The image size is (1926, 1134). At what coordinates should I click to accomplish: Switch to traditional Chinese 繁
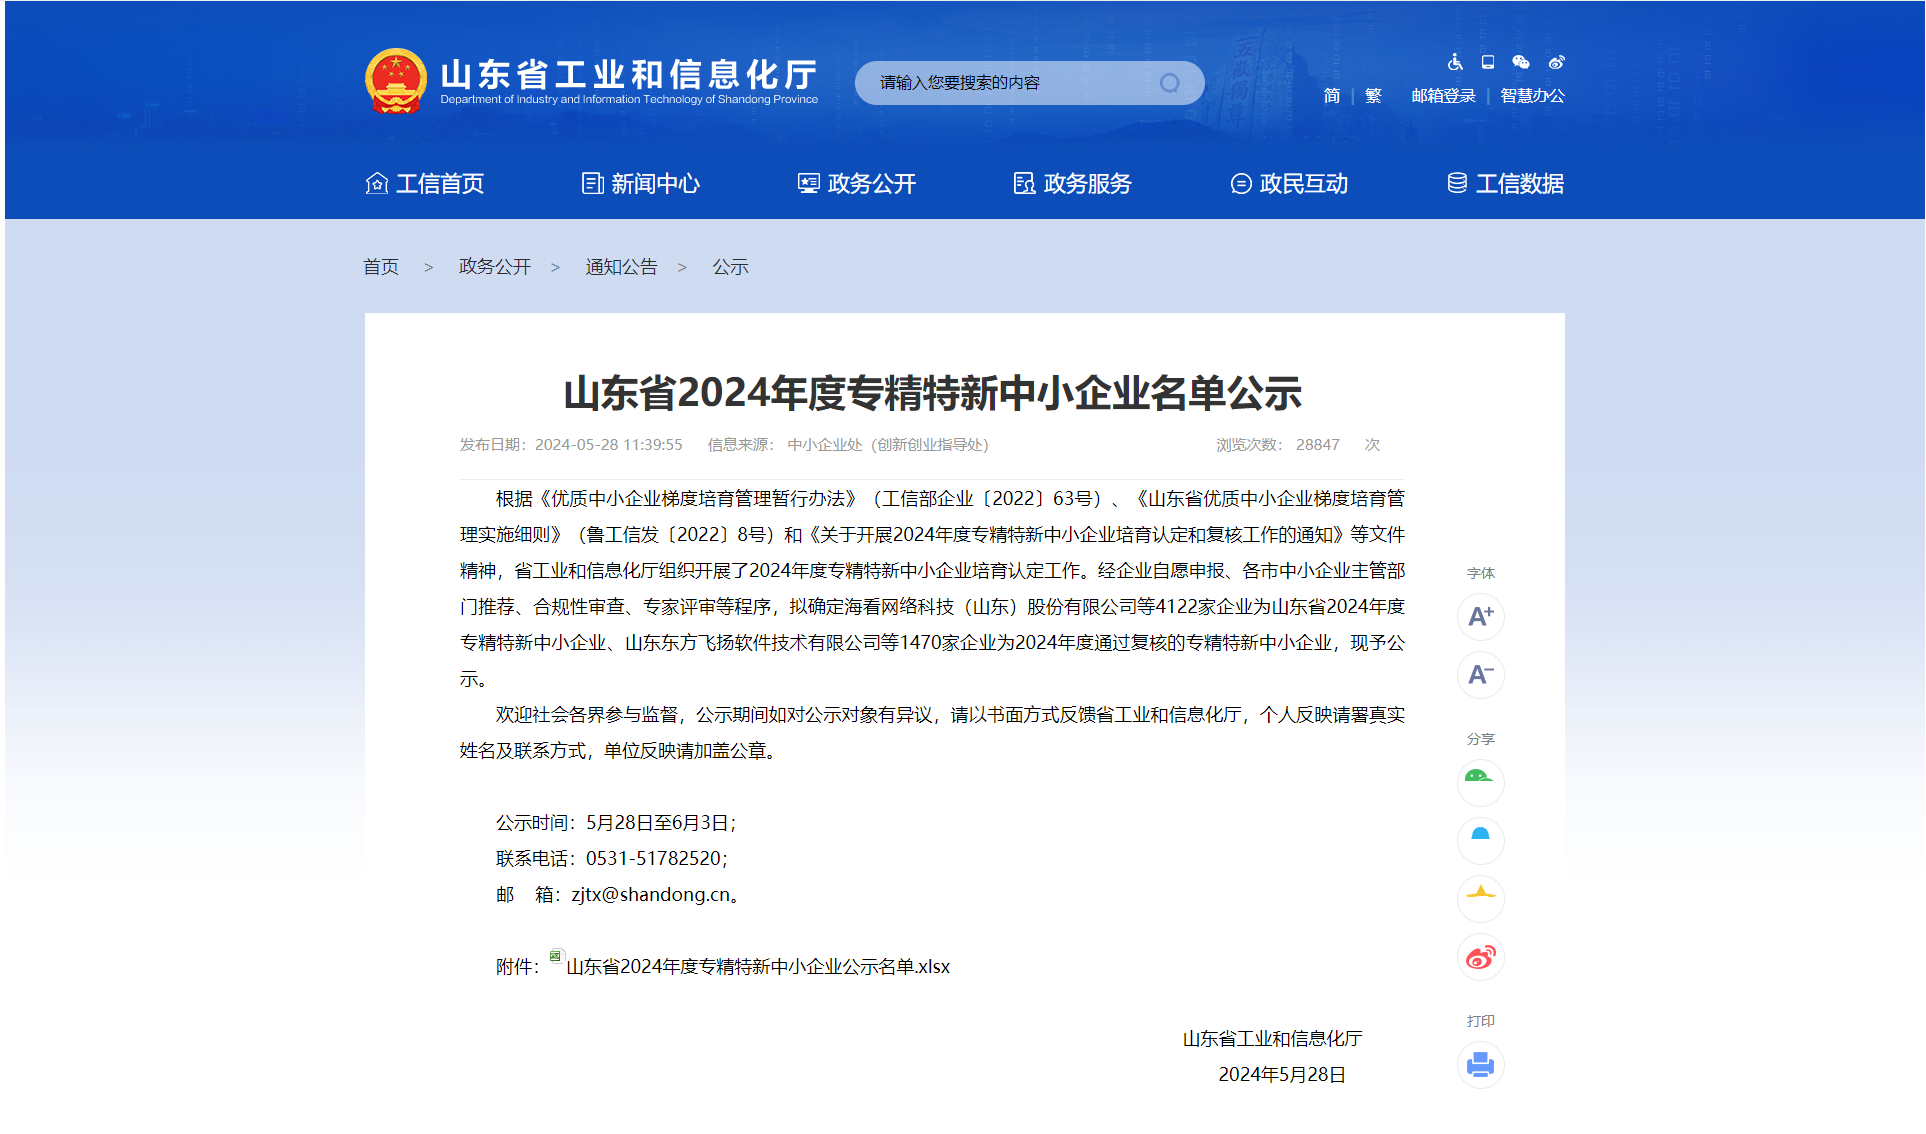click(1373, 96)
